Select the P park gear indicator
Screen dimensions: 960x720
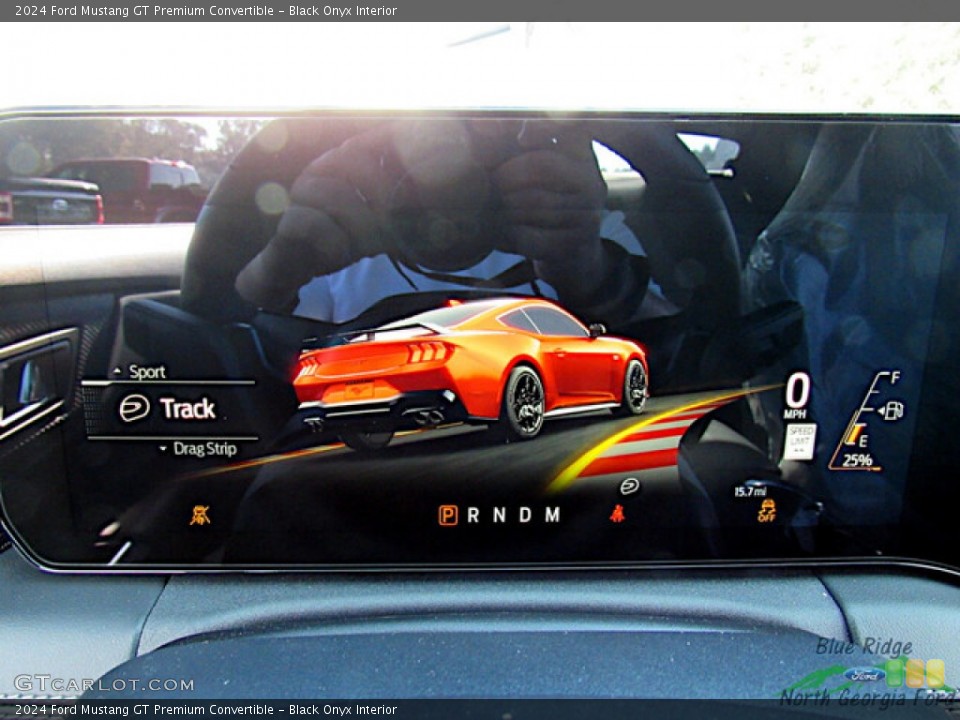[448, 516]
